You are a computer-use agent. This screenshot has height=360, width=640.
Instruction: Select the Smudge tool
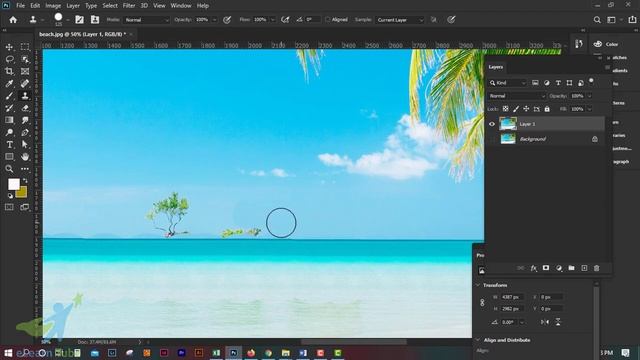(25, 120)
